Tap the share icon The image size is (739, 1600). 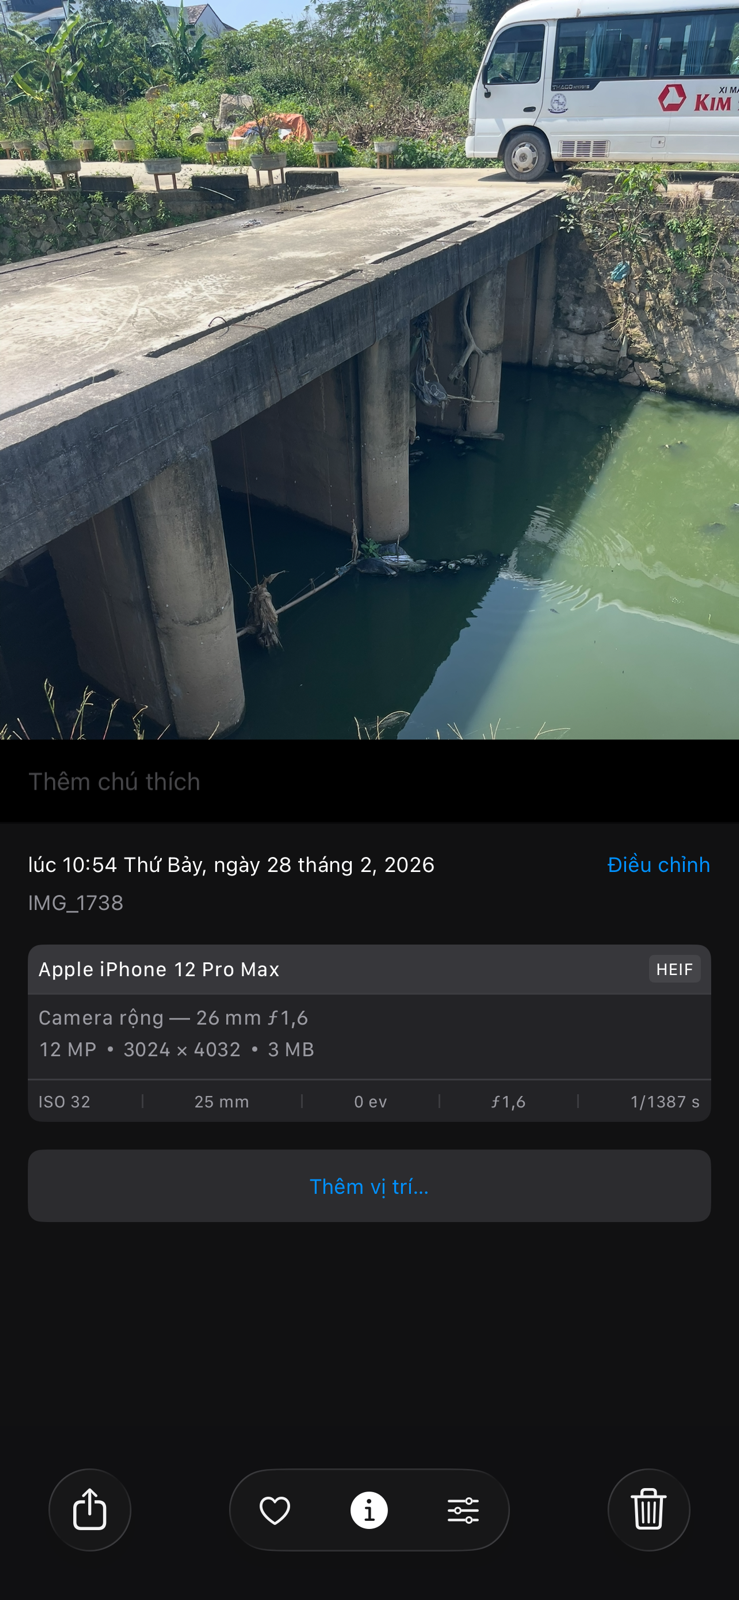(x=90, y=1509)
